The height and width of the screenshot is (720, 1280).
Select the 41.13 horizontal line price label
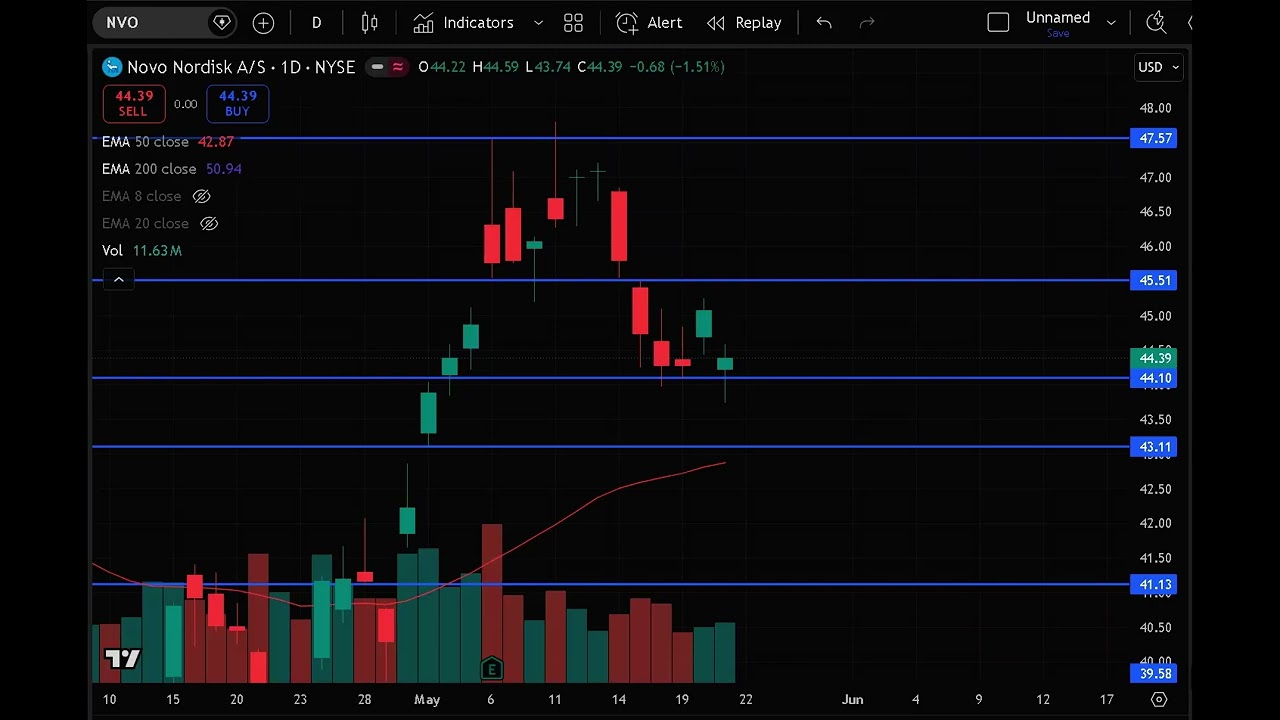point(1154,584)
